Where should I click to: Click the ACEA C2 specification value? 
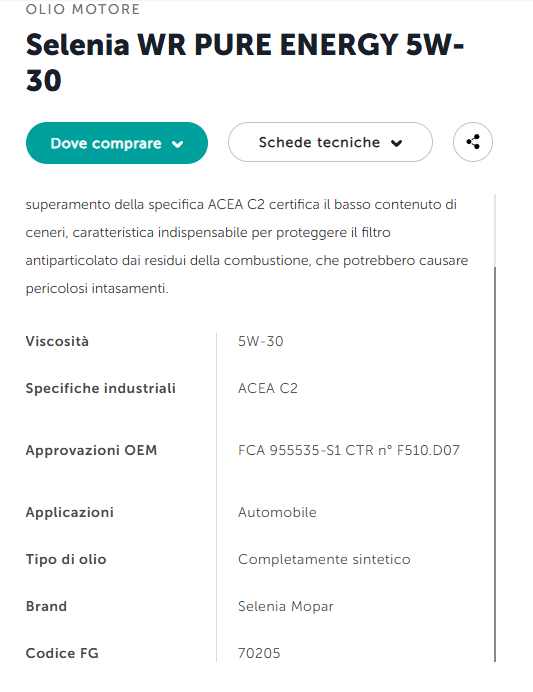click(x=268, y=388)
